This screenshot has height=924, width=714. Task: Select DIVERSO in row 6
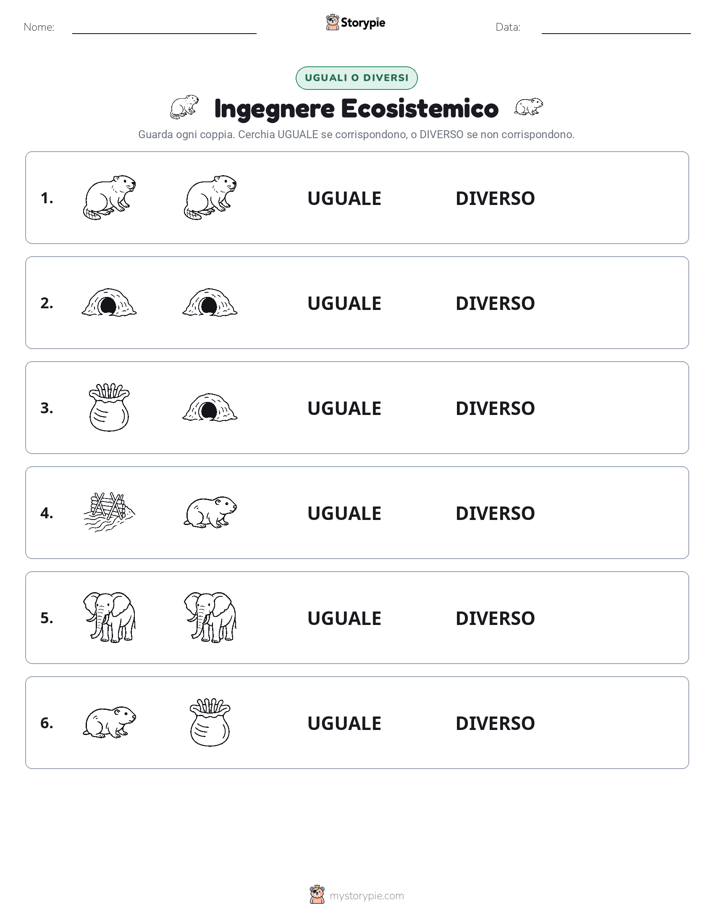click(495, 723)
